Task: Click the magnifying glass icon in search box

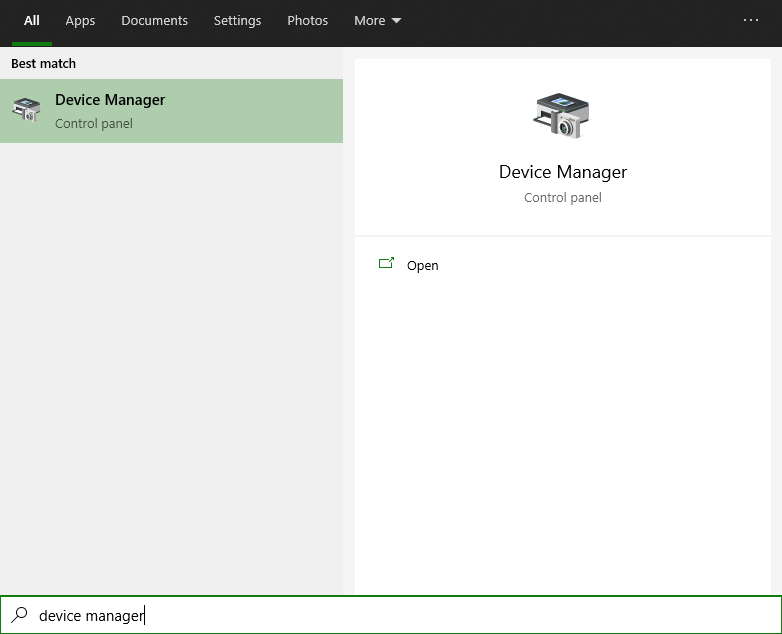Action: 19,615
